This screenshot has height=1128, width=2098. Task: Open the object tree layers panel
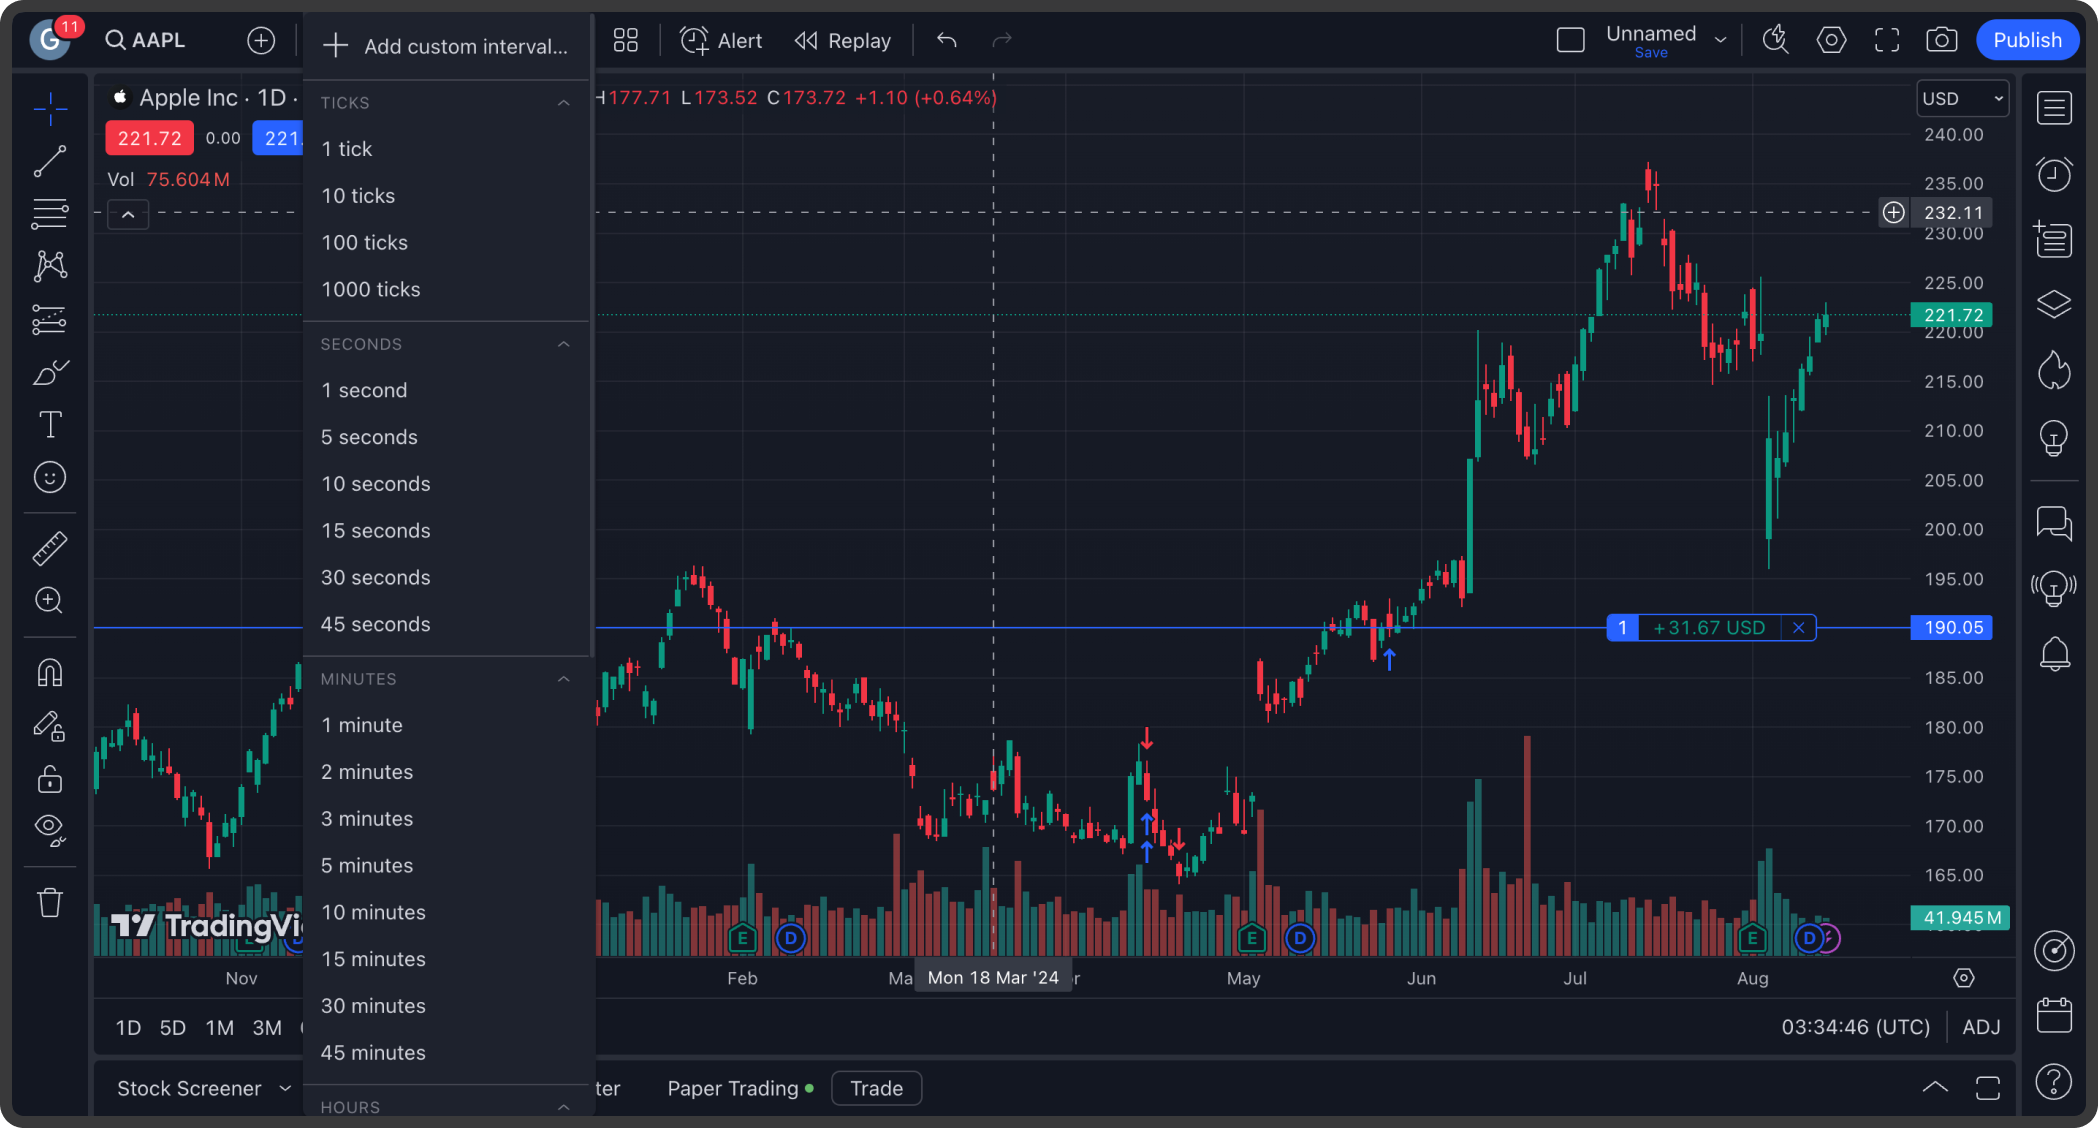(2054, 304)
